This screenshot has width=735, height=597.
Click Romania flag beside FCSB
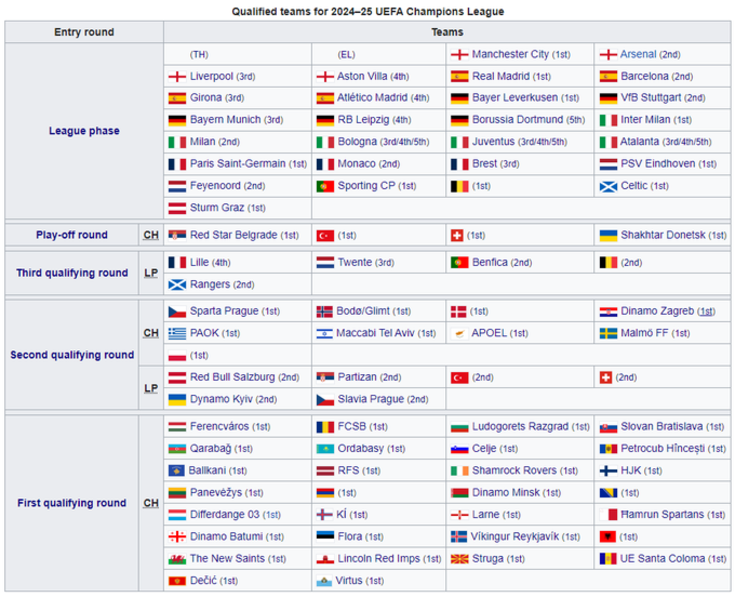(x=325, y=427)
